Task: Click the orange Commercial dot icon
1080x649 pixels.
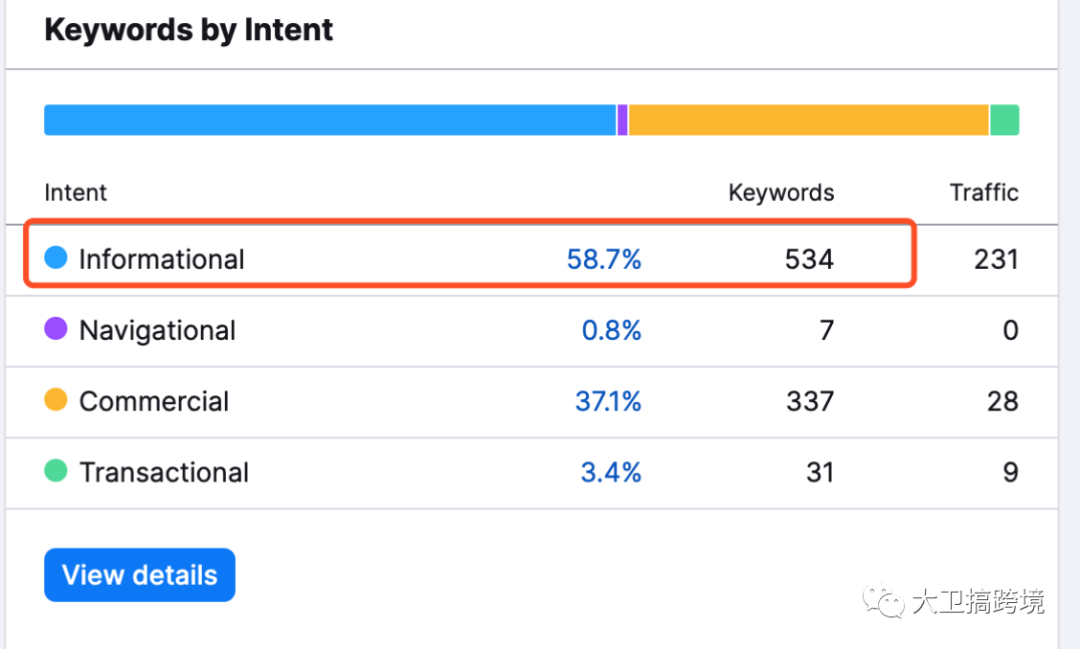Action: [x=56, y=400]
